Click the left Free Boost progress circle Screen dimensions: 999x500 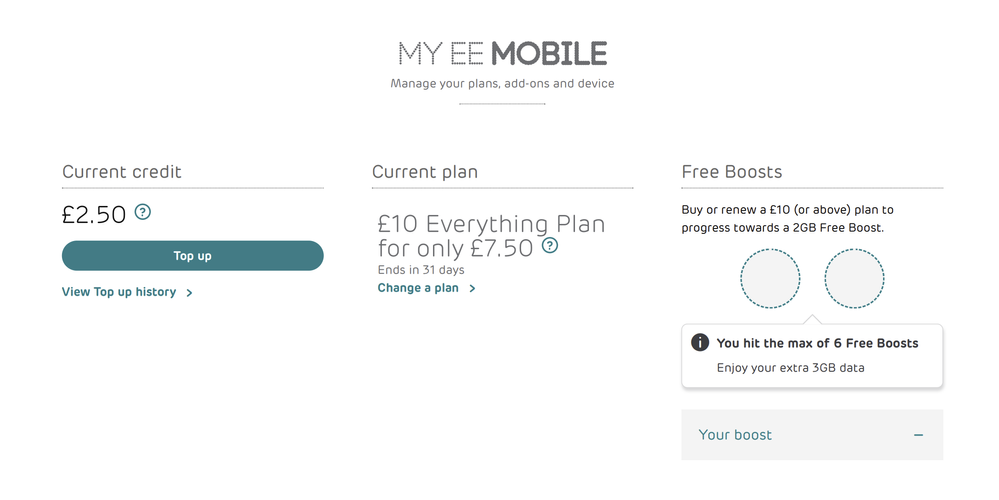(x=770, y=278)
